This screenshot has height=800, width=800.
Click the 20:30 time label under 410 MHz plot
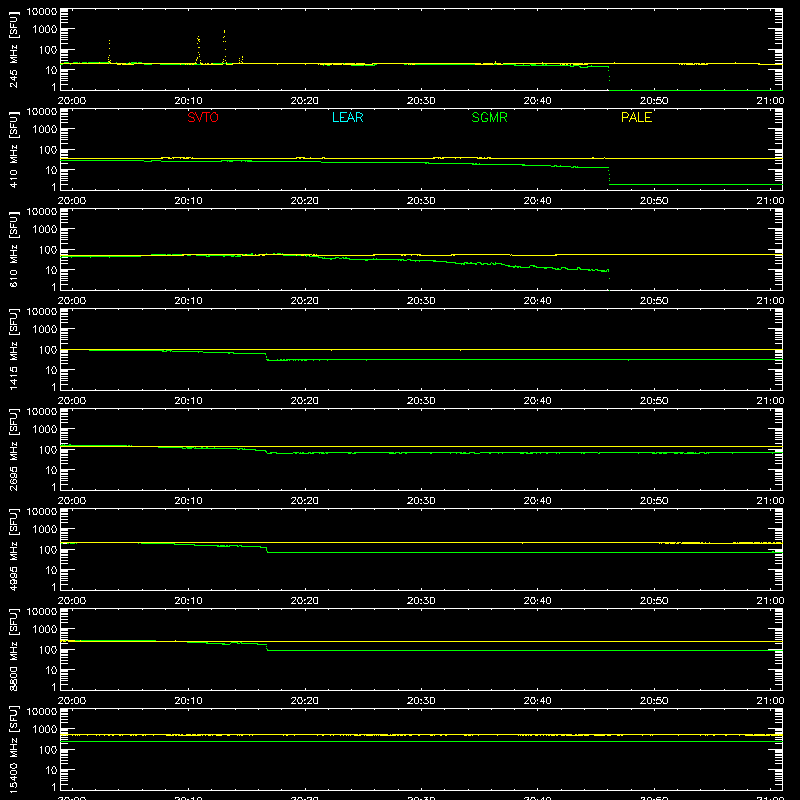(421, 201)
